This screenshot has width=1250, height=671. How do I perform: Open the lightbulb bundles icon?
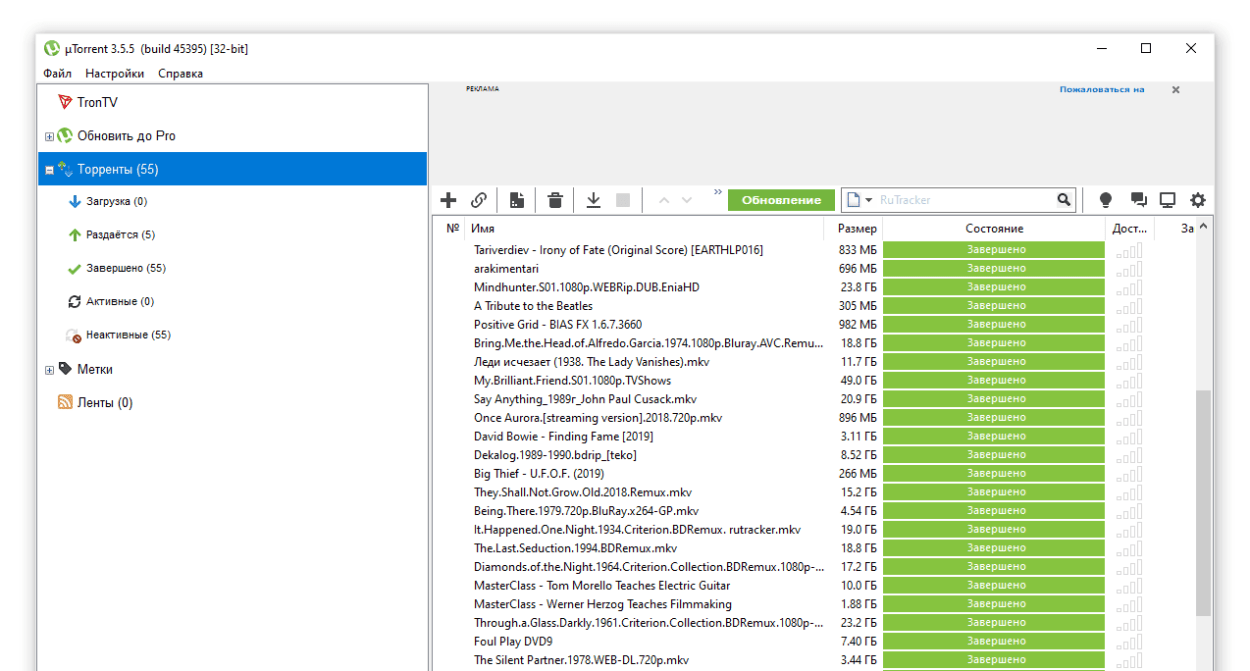point(1105,200)
